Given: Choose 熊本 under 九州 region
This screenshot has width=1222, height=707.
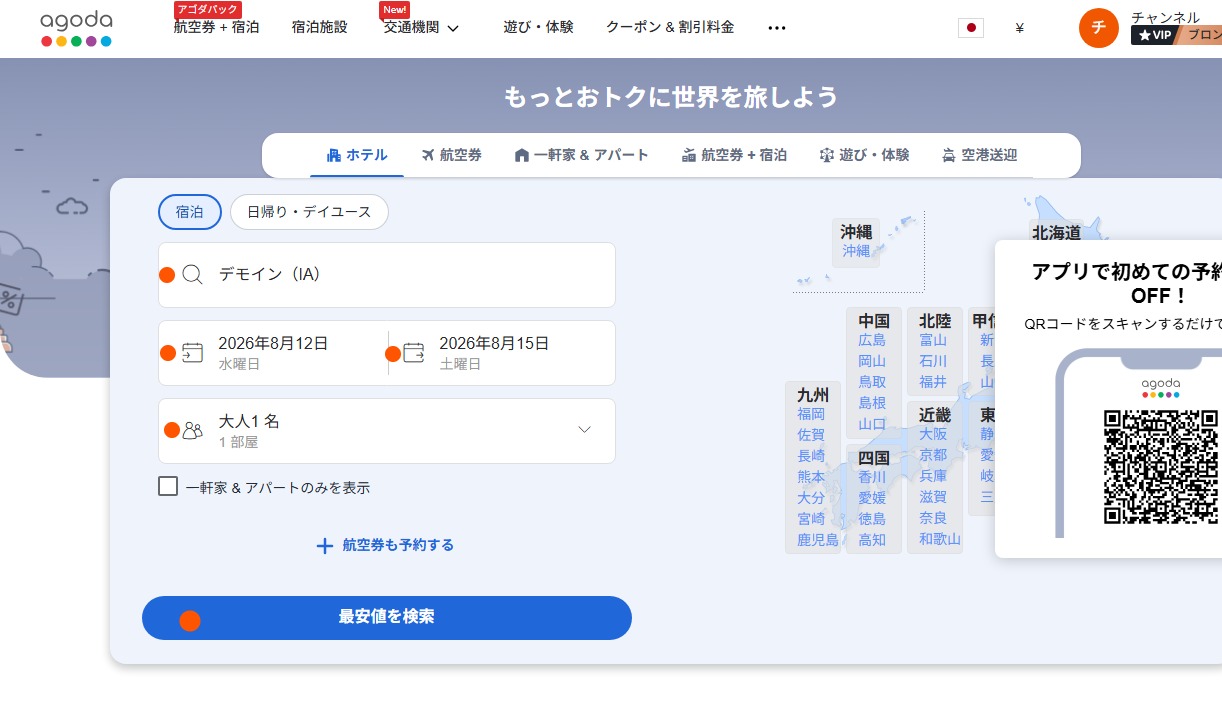Looking at the screenshot, I should [811, 477].
